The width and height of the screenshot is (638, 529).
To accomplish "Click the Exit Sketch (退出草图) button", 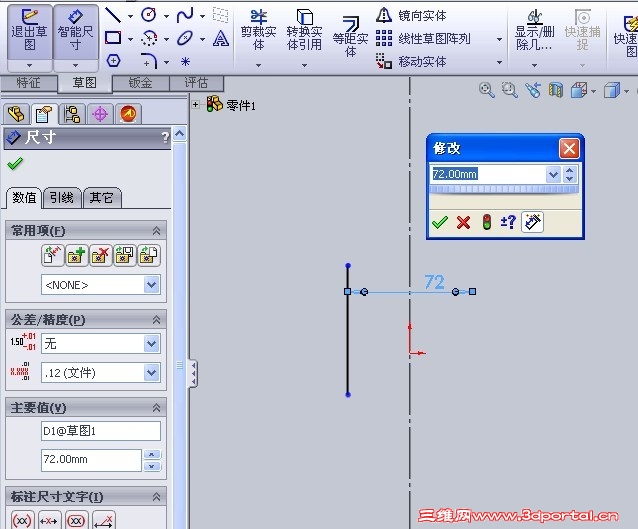I will 29,32.
